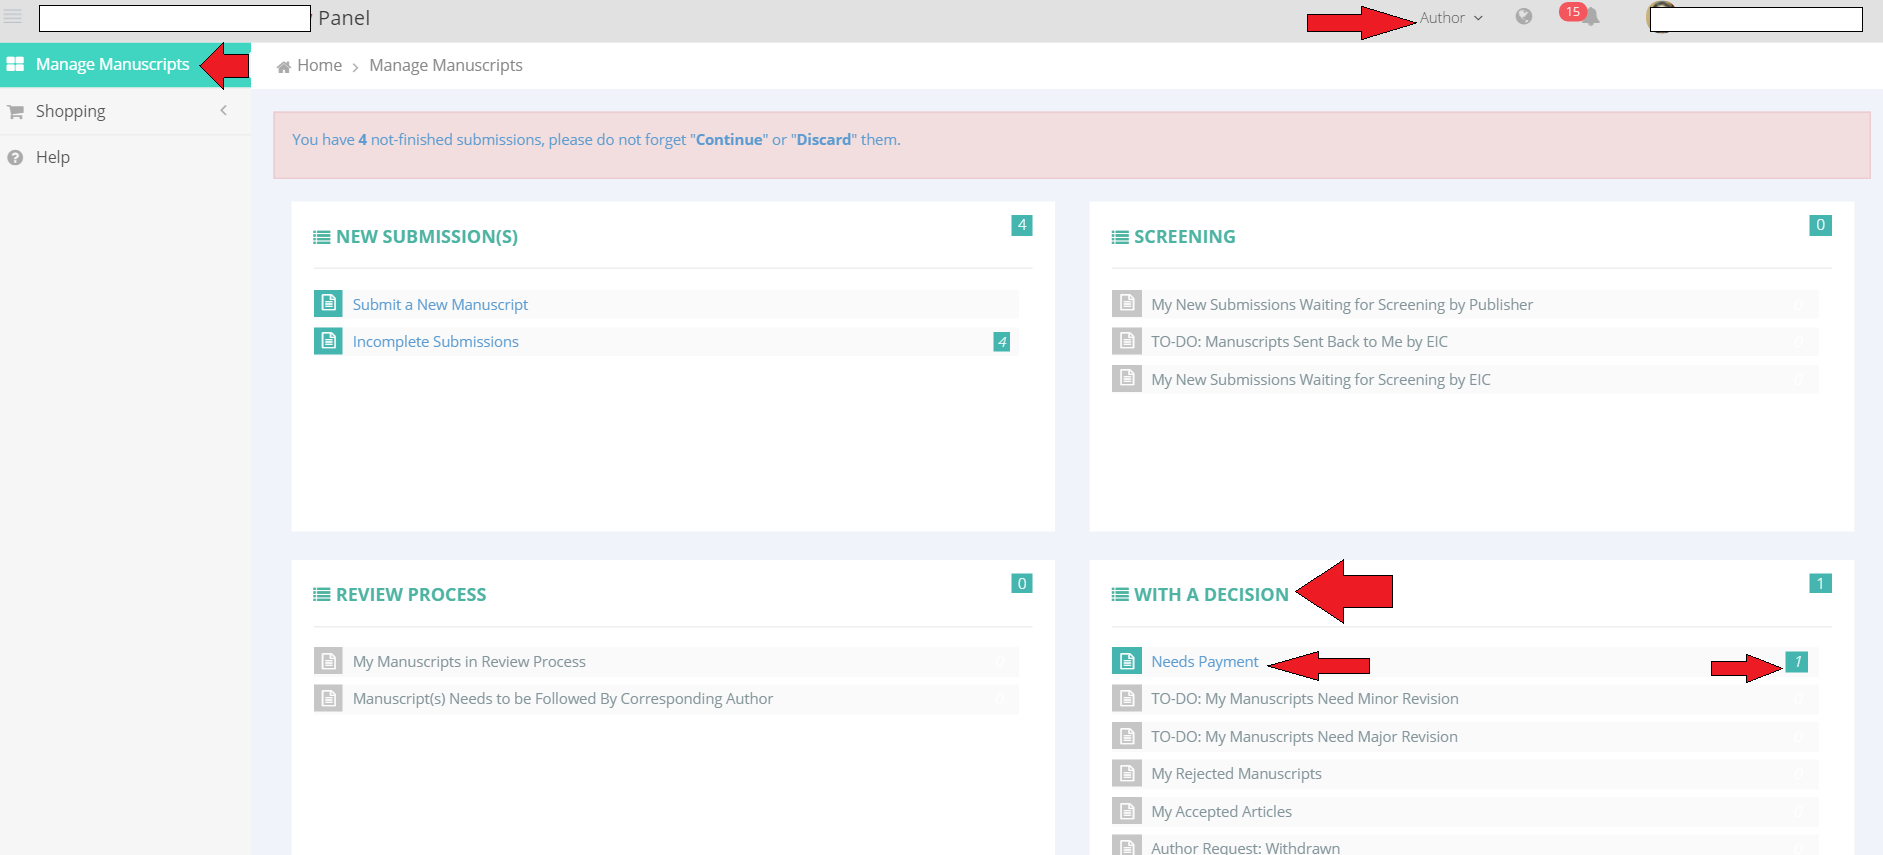
Task: Open the Incomplete Submissions link
Action: click(x=435, y=342)
